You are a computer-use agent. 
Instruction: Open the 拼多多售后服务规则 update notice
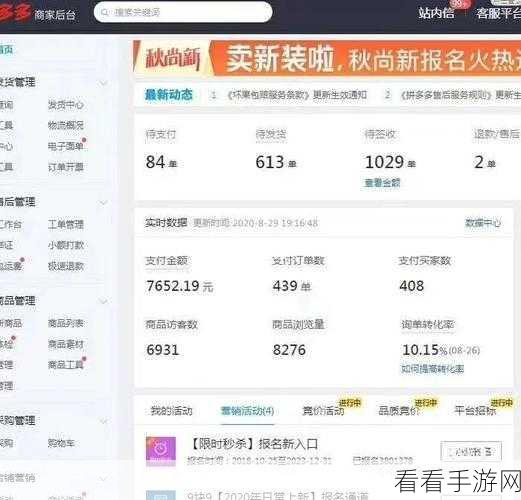[460, 95]
